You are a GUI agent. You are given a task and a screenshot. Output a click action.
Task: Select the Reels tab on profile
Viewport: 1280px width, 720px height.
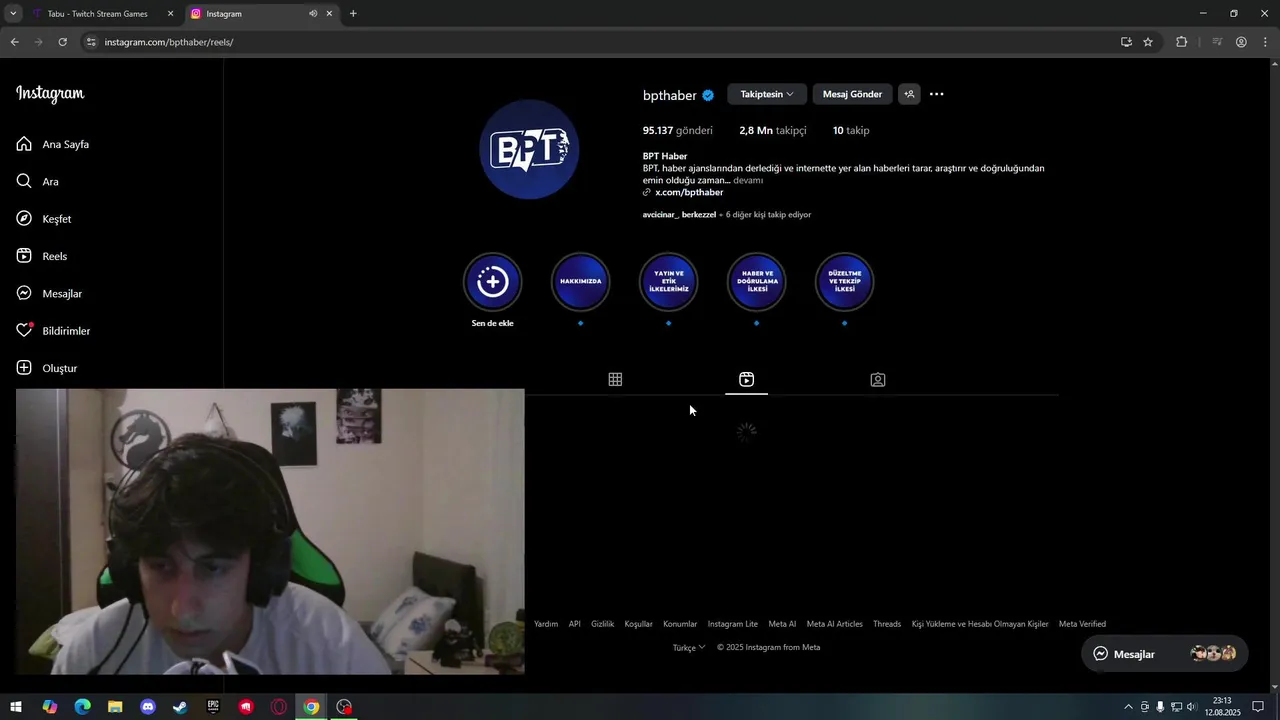747,380
